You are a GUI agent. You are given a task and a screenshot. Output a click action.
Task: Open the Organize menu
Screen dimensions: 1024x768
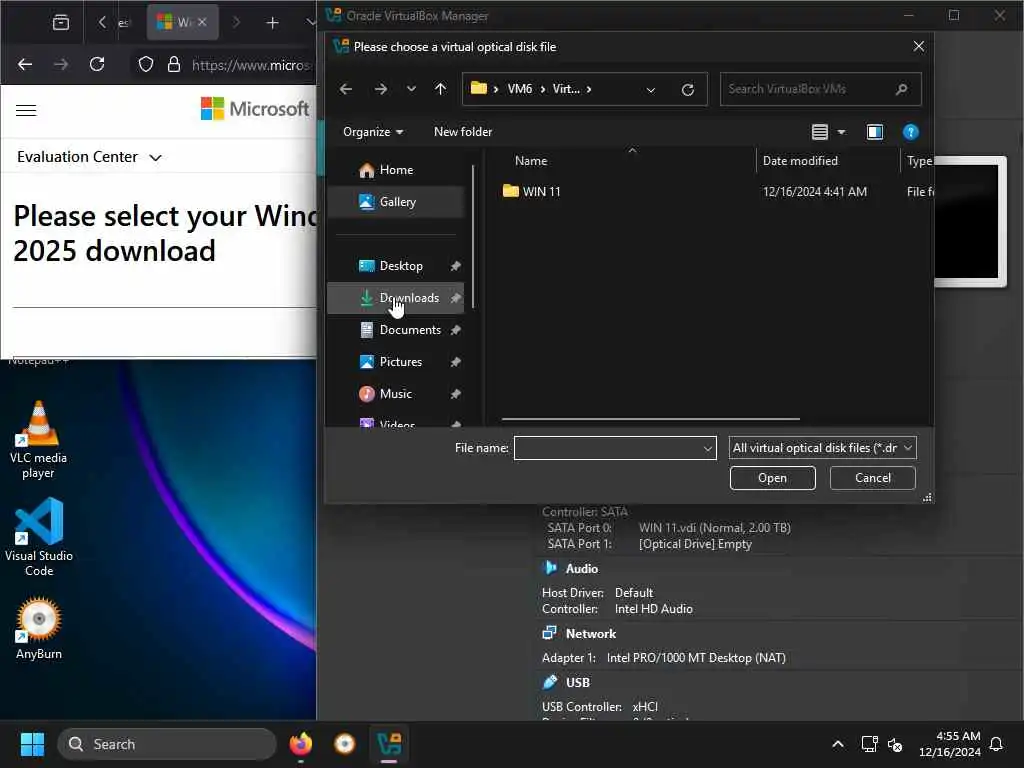tap(373, 132)
